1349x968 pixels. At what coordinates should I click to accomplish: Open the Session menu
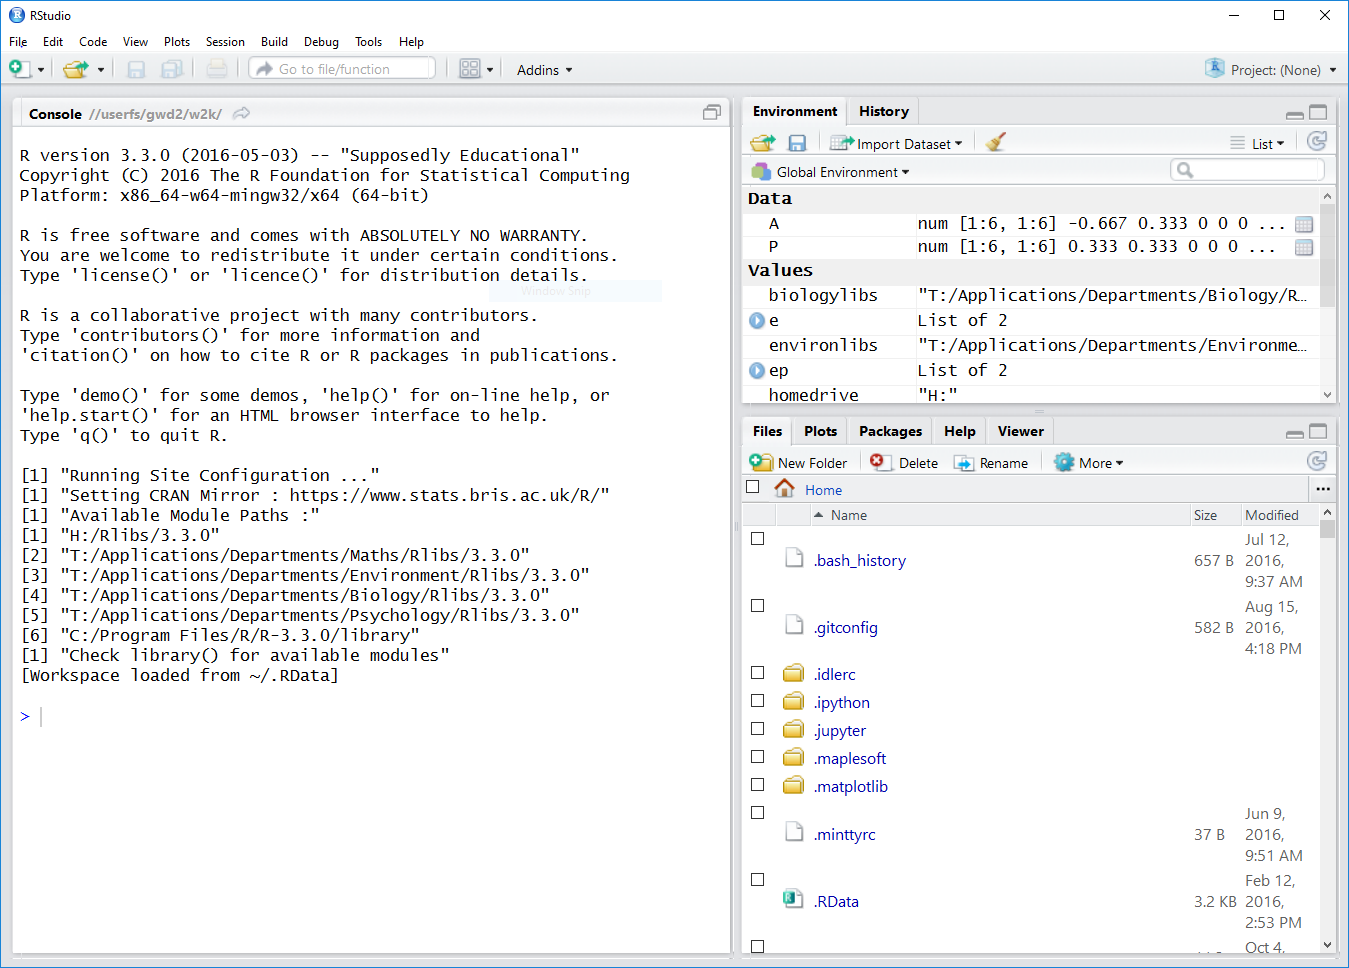225,42
